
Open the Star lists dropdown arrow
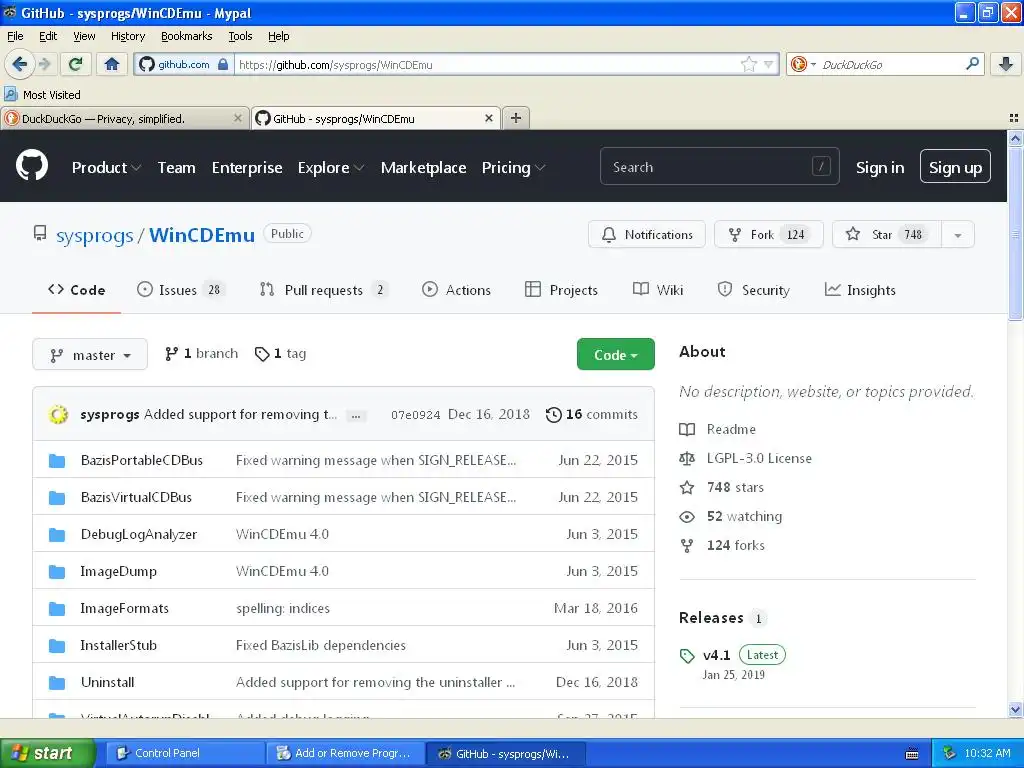957,235
